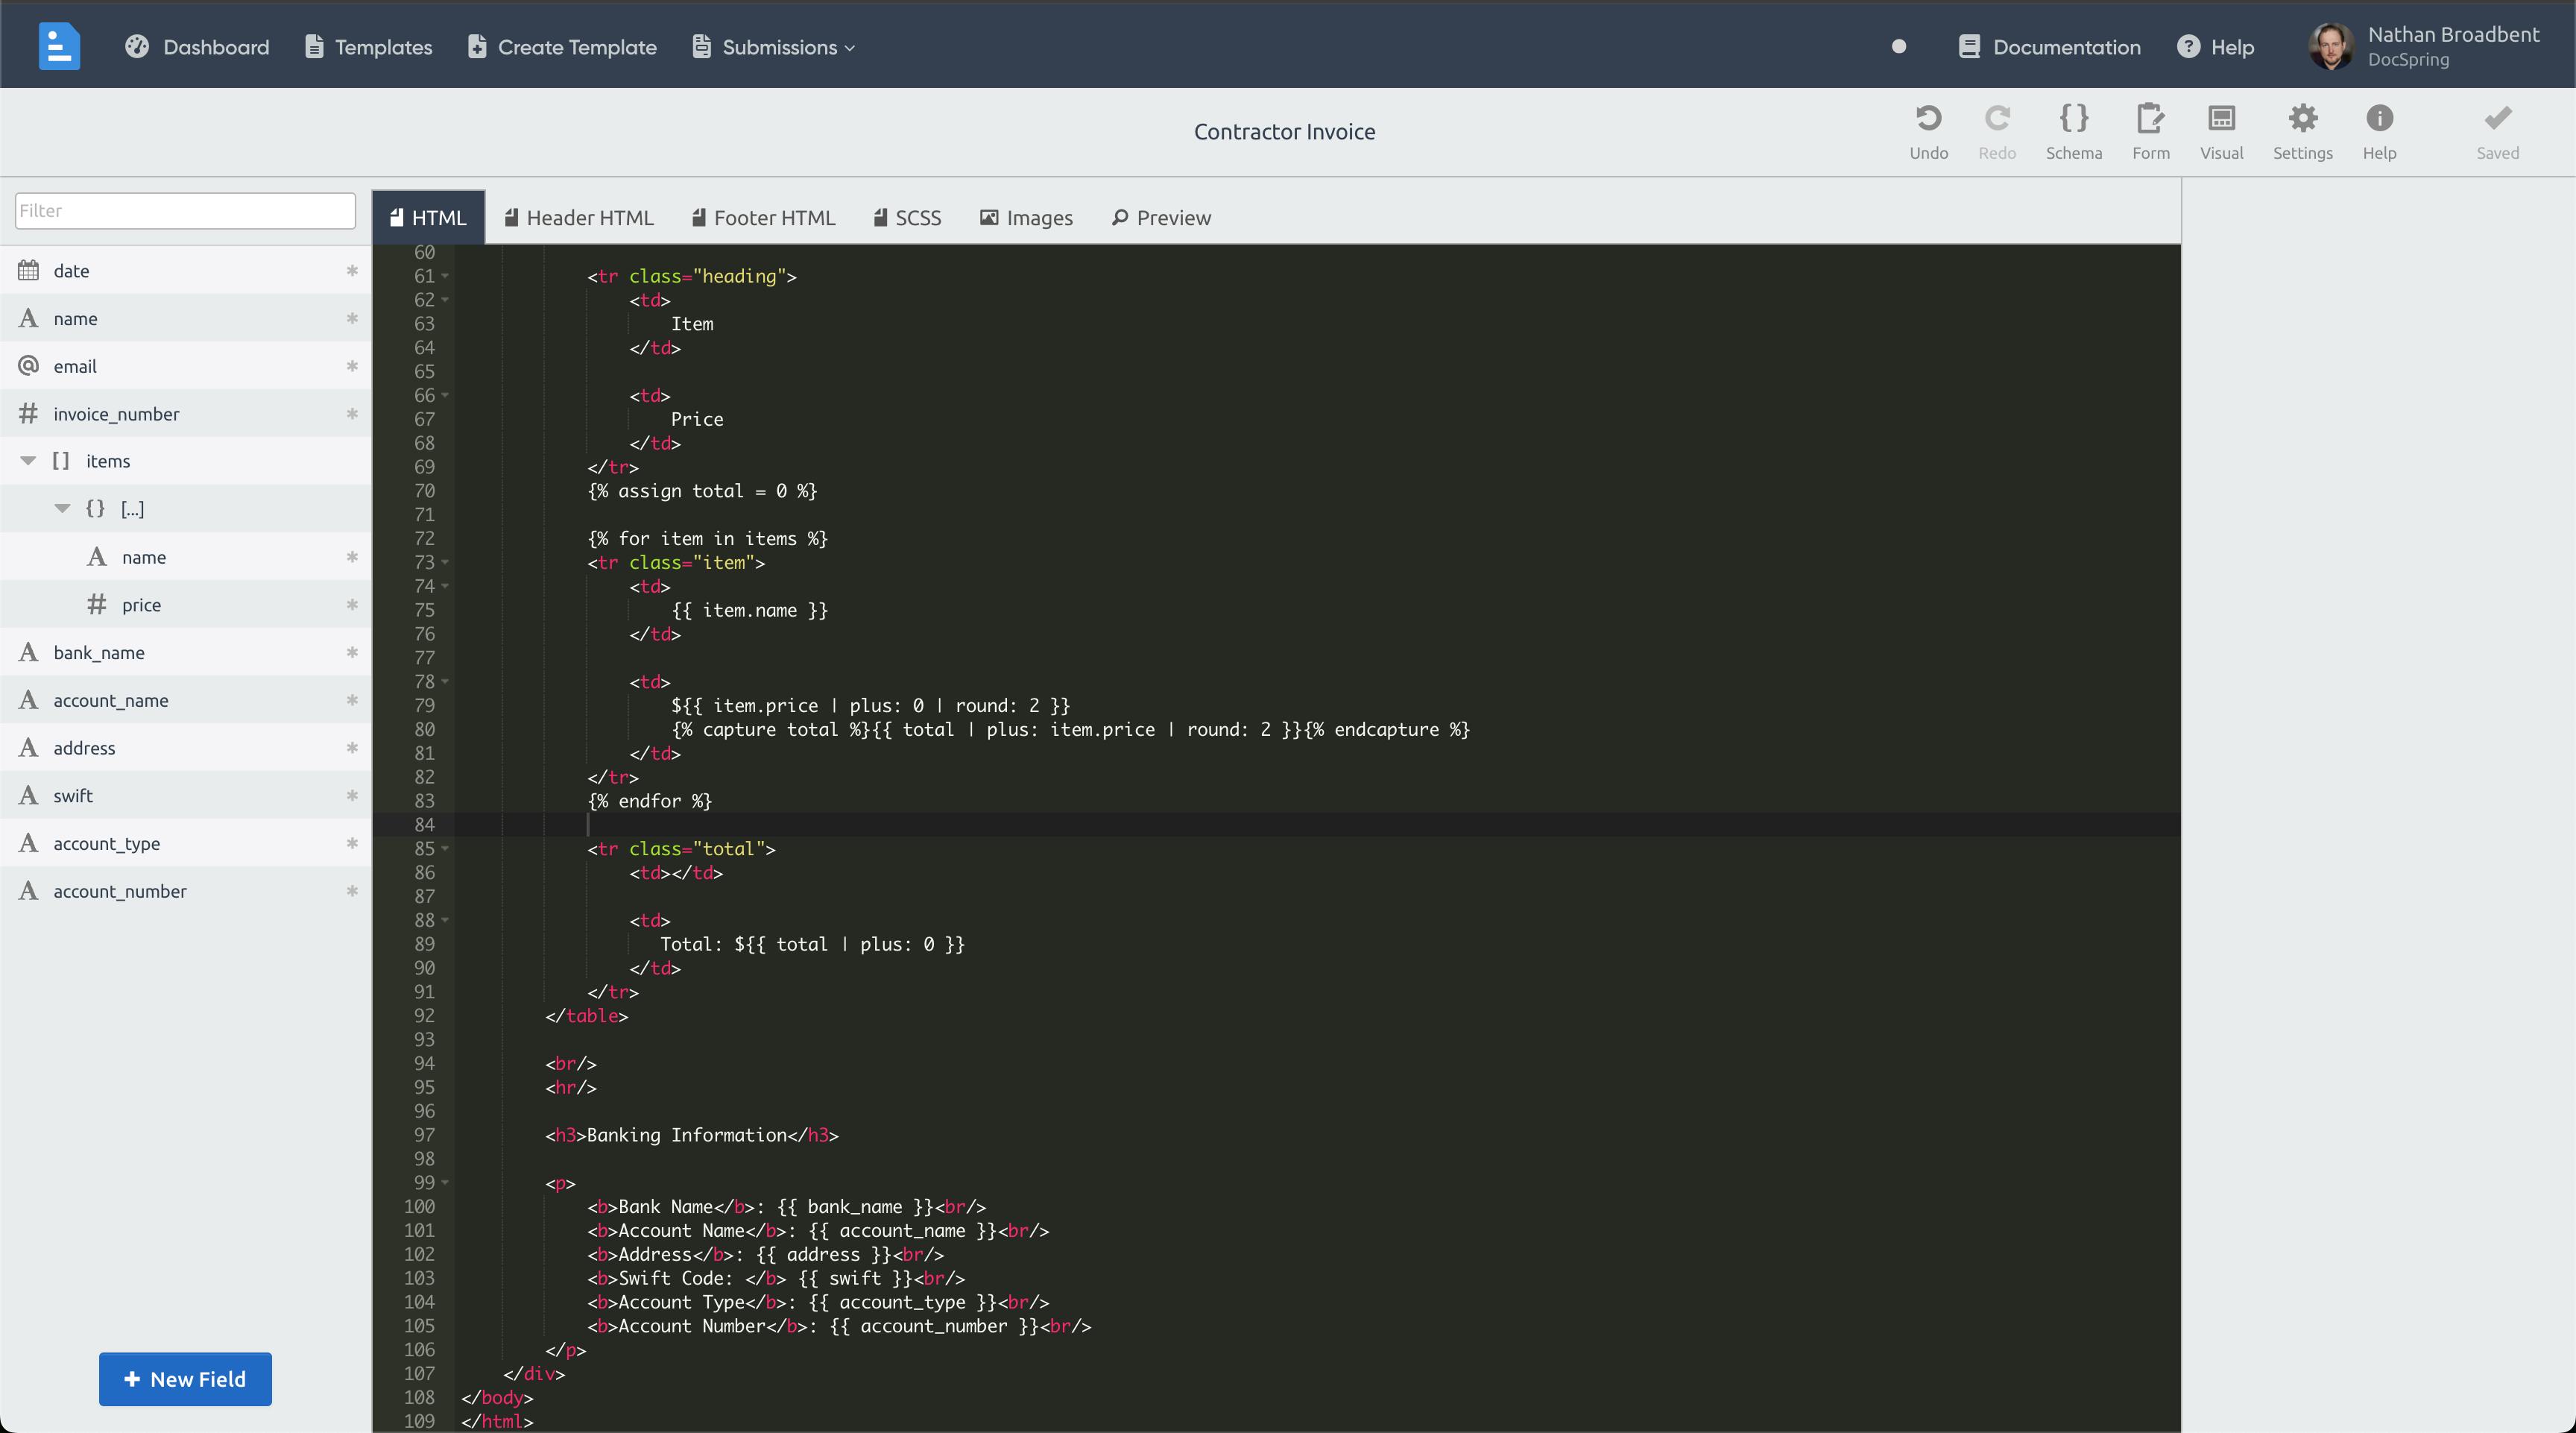Screen dimensions: 2576x1433
Task: Click the Undo icon in toolbar
Action: (x=1928, y=119)
